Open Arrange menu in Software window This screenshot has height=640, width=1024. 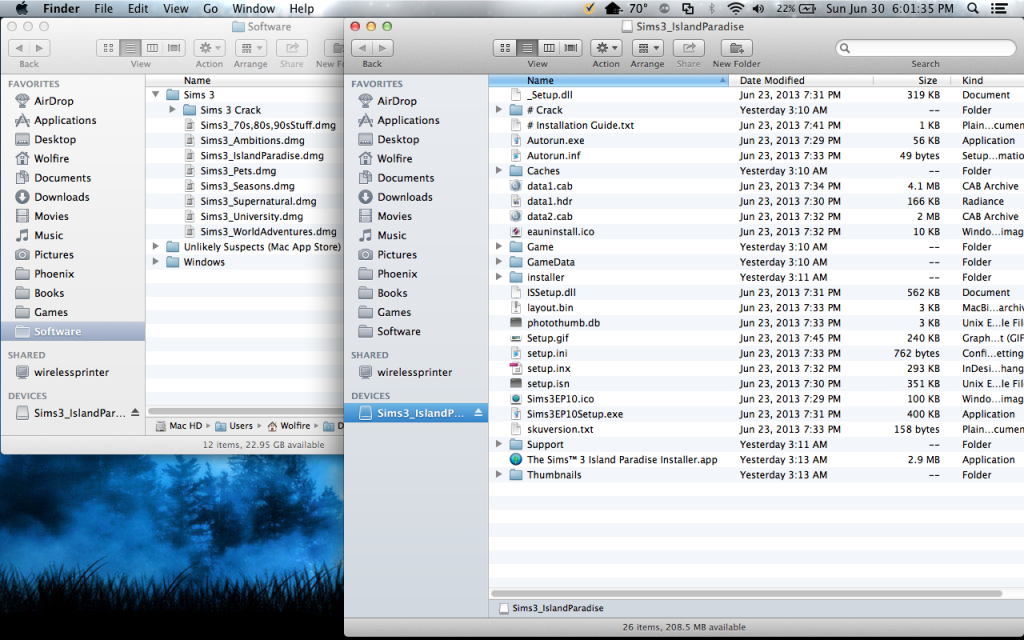point(251,48)
